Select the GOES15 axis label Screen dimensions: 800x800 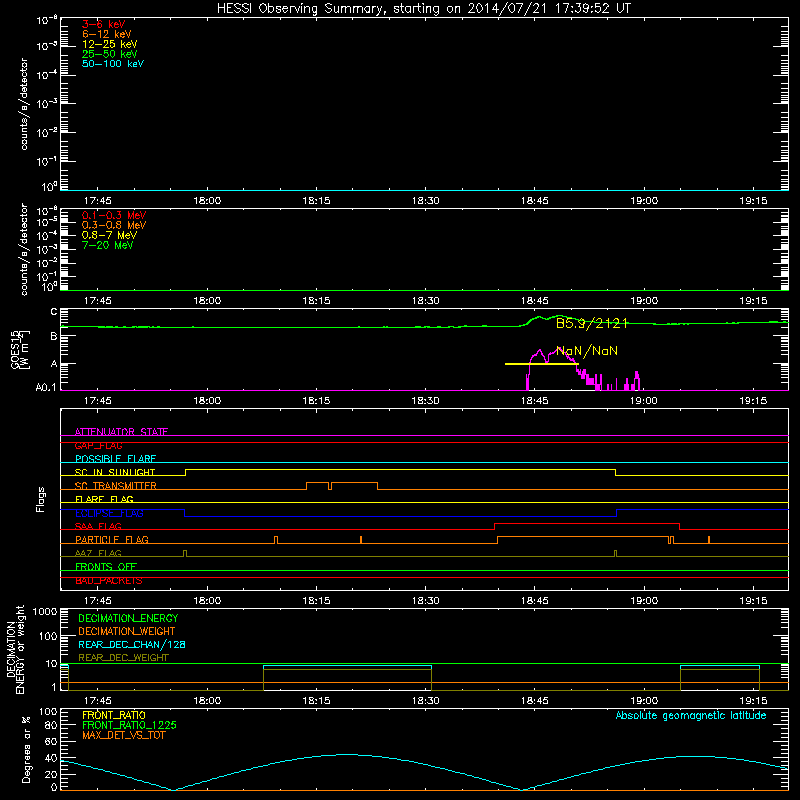(x=15, y=350)
